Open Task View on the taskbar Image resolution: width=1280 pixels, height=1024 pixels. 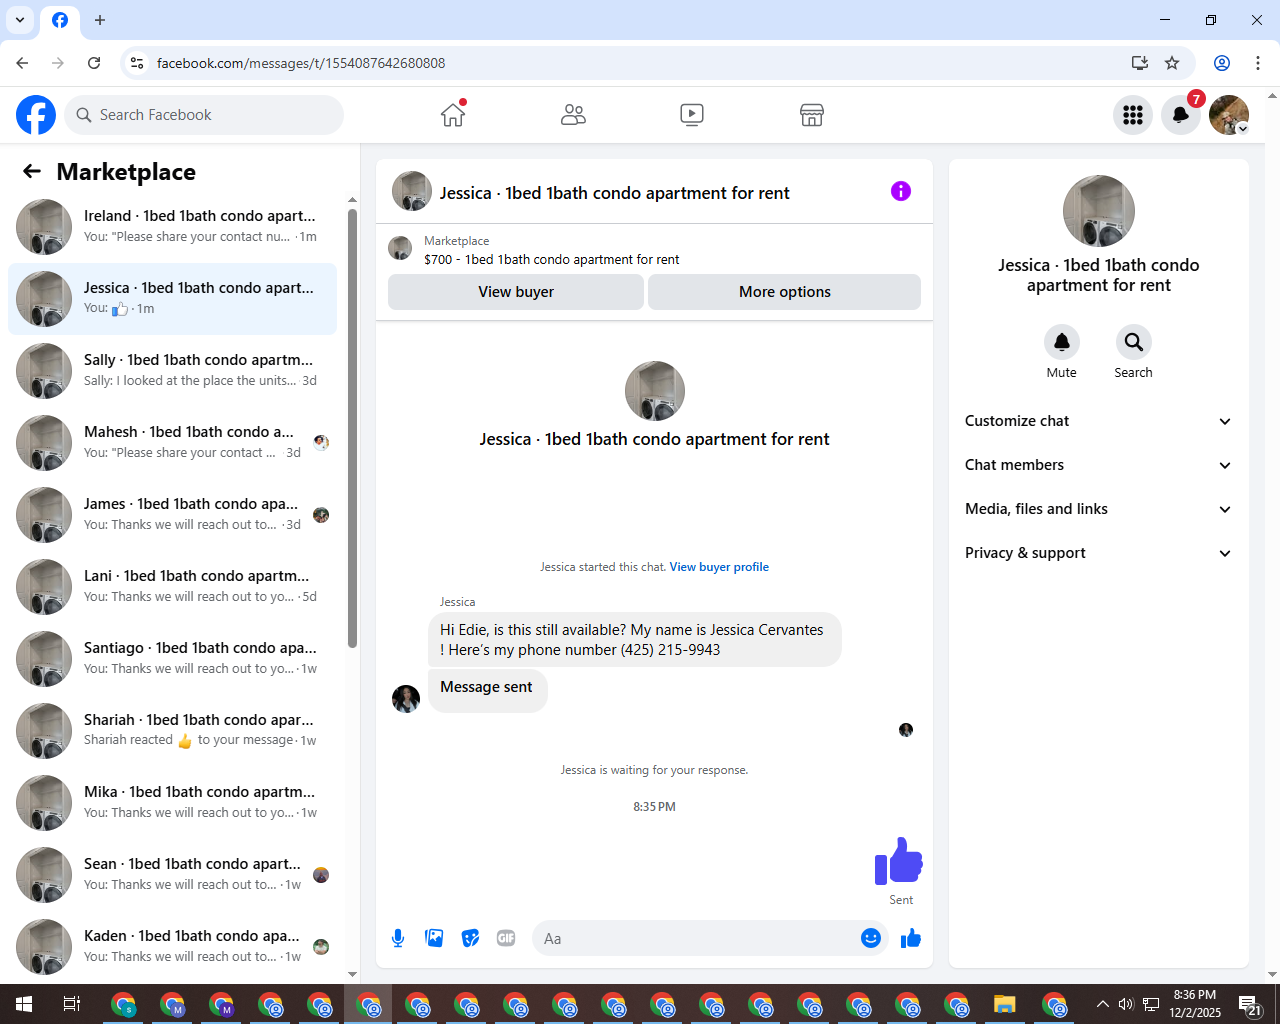pos(72,1004)
